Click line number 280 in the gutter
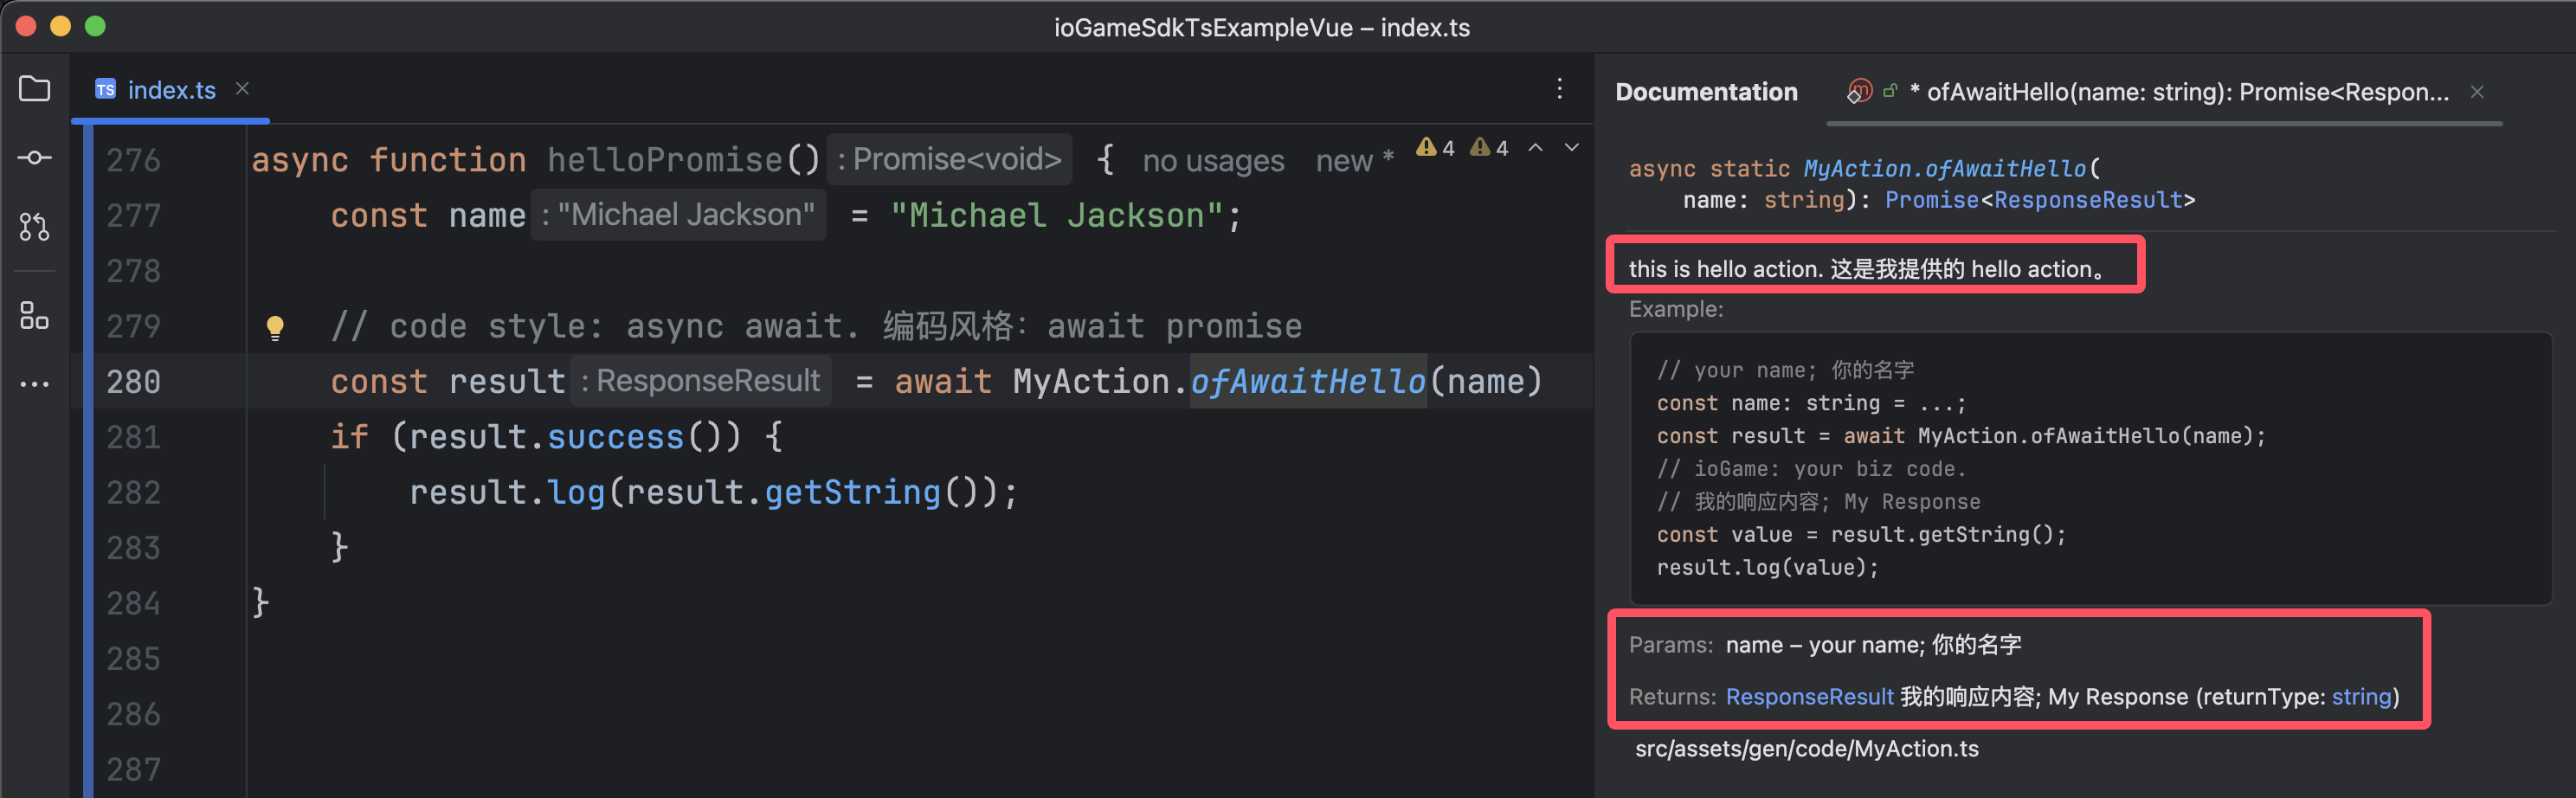This screenshot has height=798, width=2576. click(133, 382)
